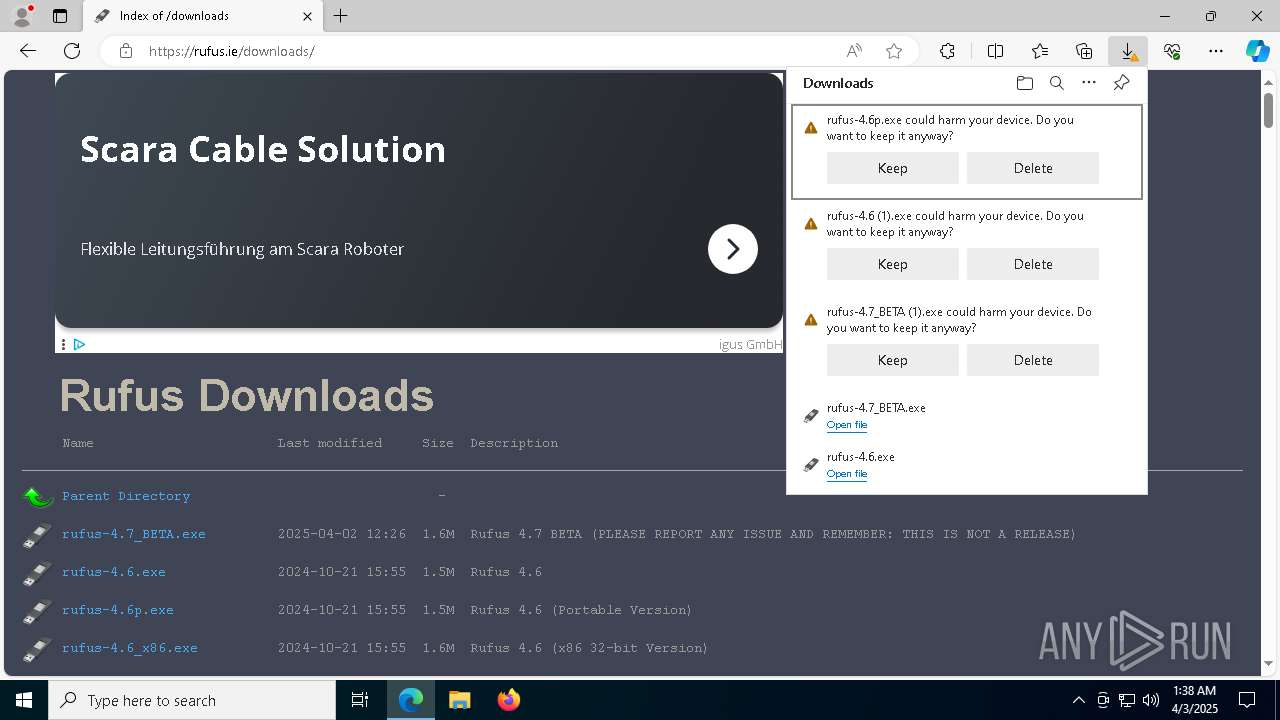Click the Scara Cable Solution ad banner
The width and height of the screenshot is (1280, 720).
coord(419,200)
